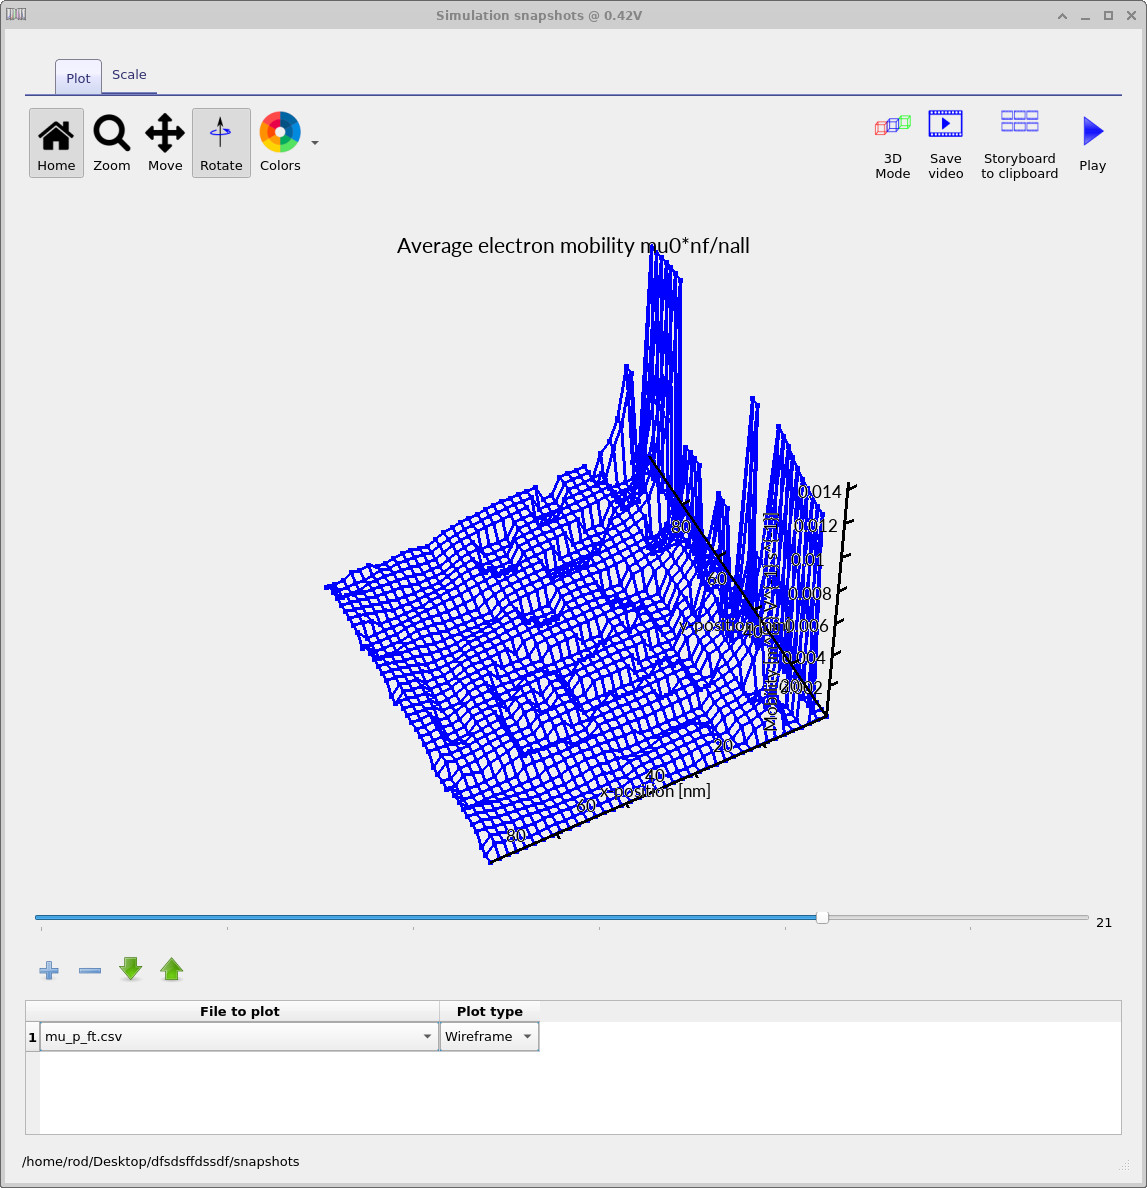Remove plot row with minus icon

[x=90, y=970]
